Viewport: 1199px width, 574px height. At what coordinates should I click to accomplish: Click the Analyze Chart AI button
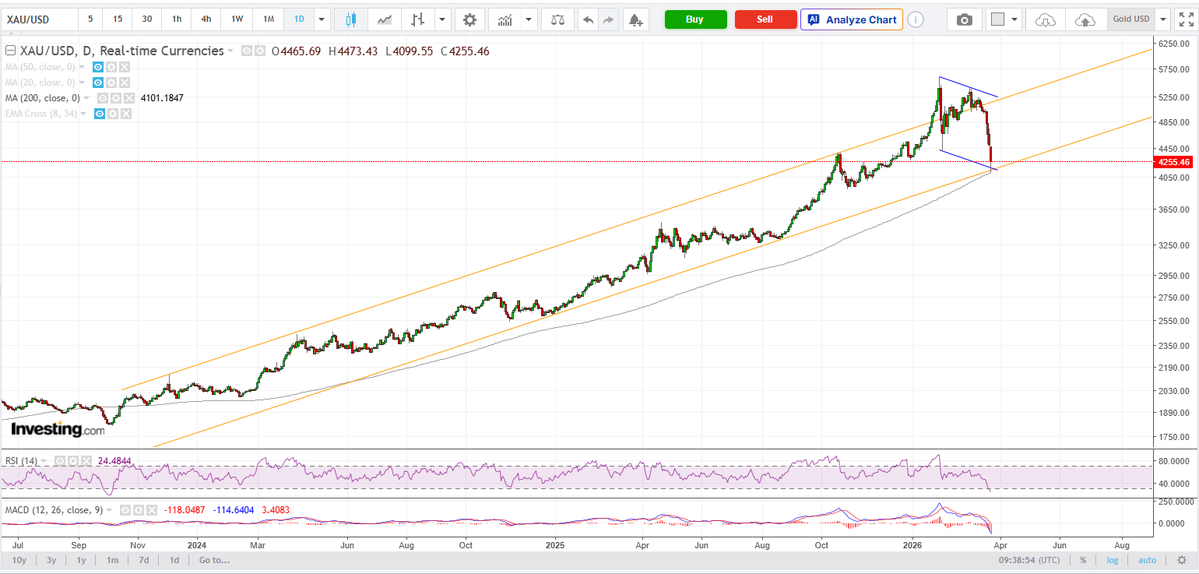click(852, 19)
